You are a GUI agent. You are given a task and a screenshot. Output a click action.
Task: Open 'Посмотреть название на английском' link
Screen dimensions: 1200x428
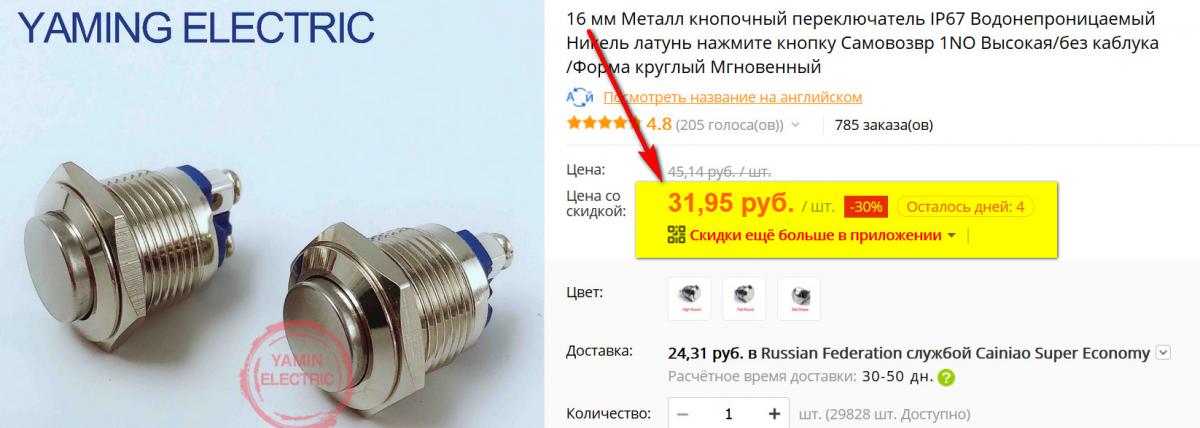click(732, 97)
